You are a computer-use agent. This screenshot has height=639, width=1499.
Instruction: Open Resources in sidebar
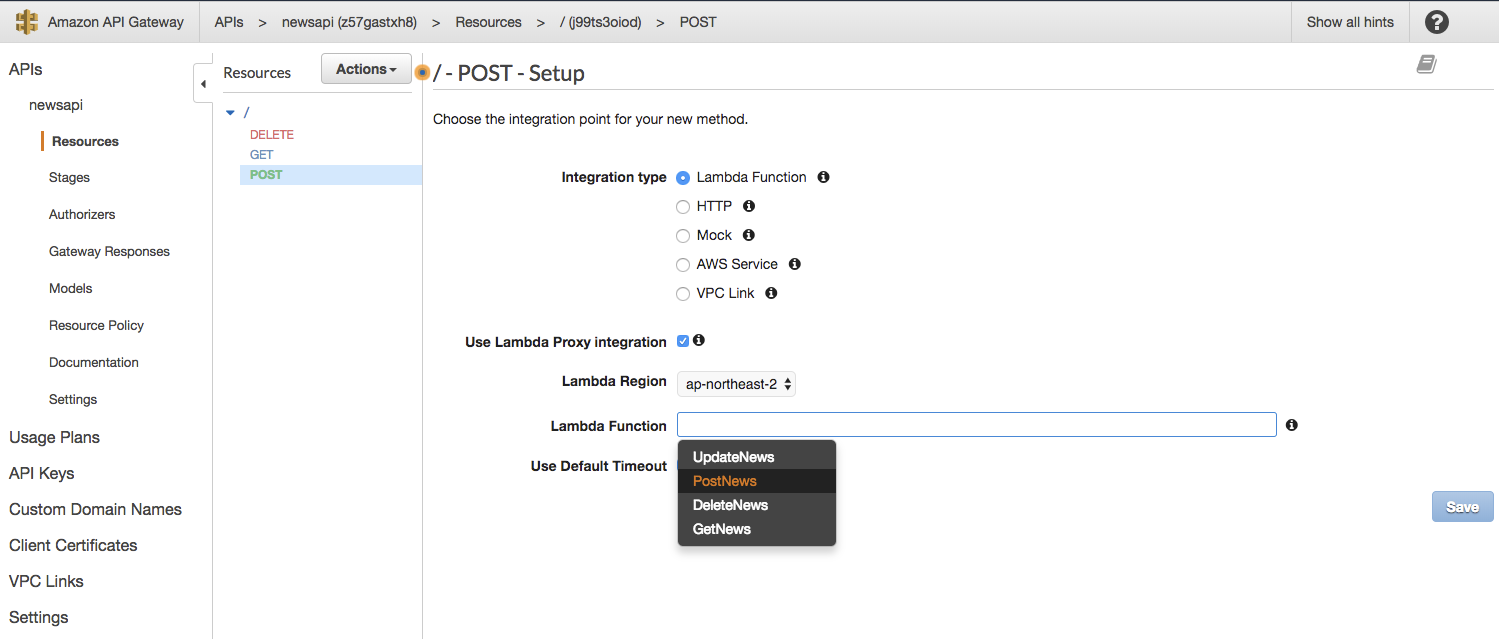[85, 141]
